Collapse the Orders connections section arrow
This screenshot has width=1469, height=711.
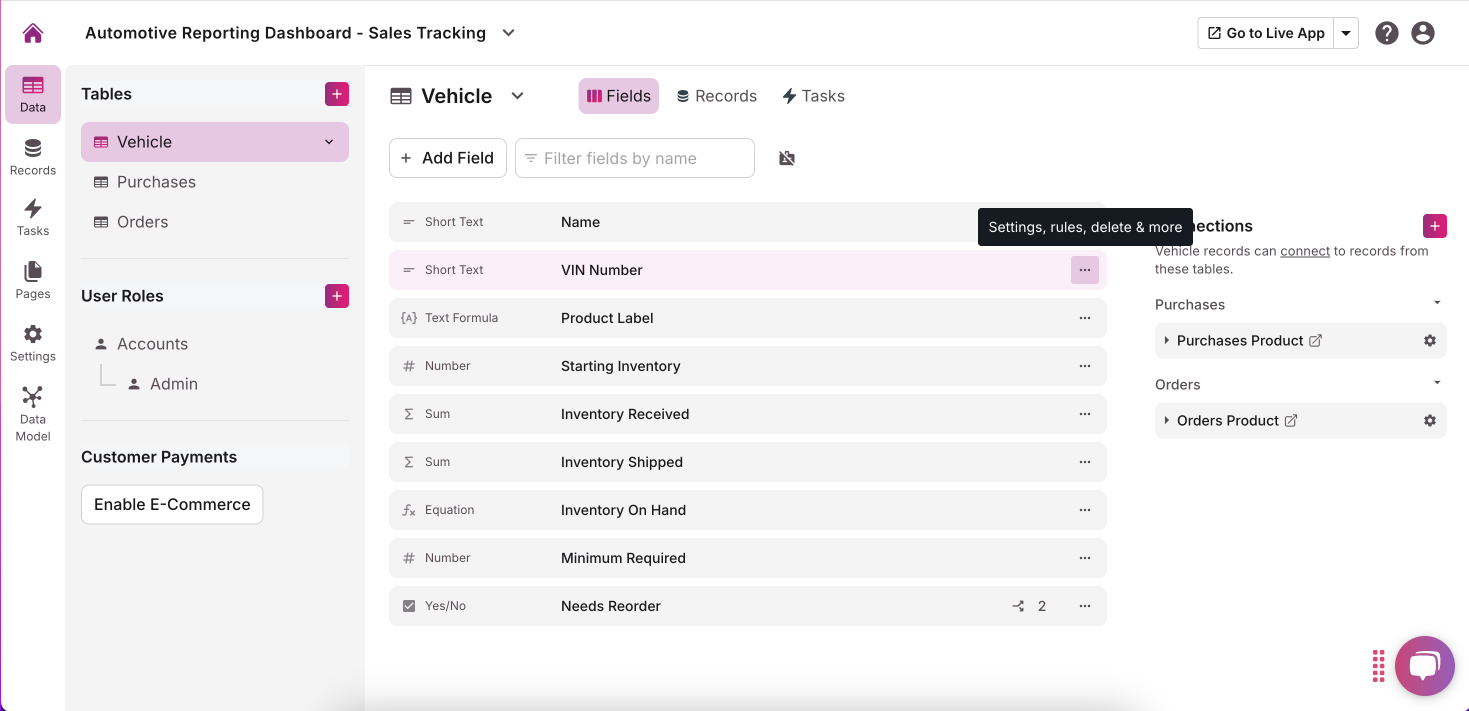1437,383
